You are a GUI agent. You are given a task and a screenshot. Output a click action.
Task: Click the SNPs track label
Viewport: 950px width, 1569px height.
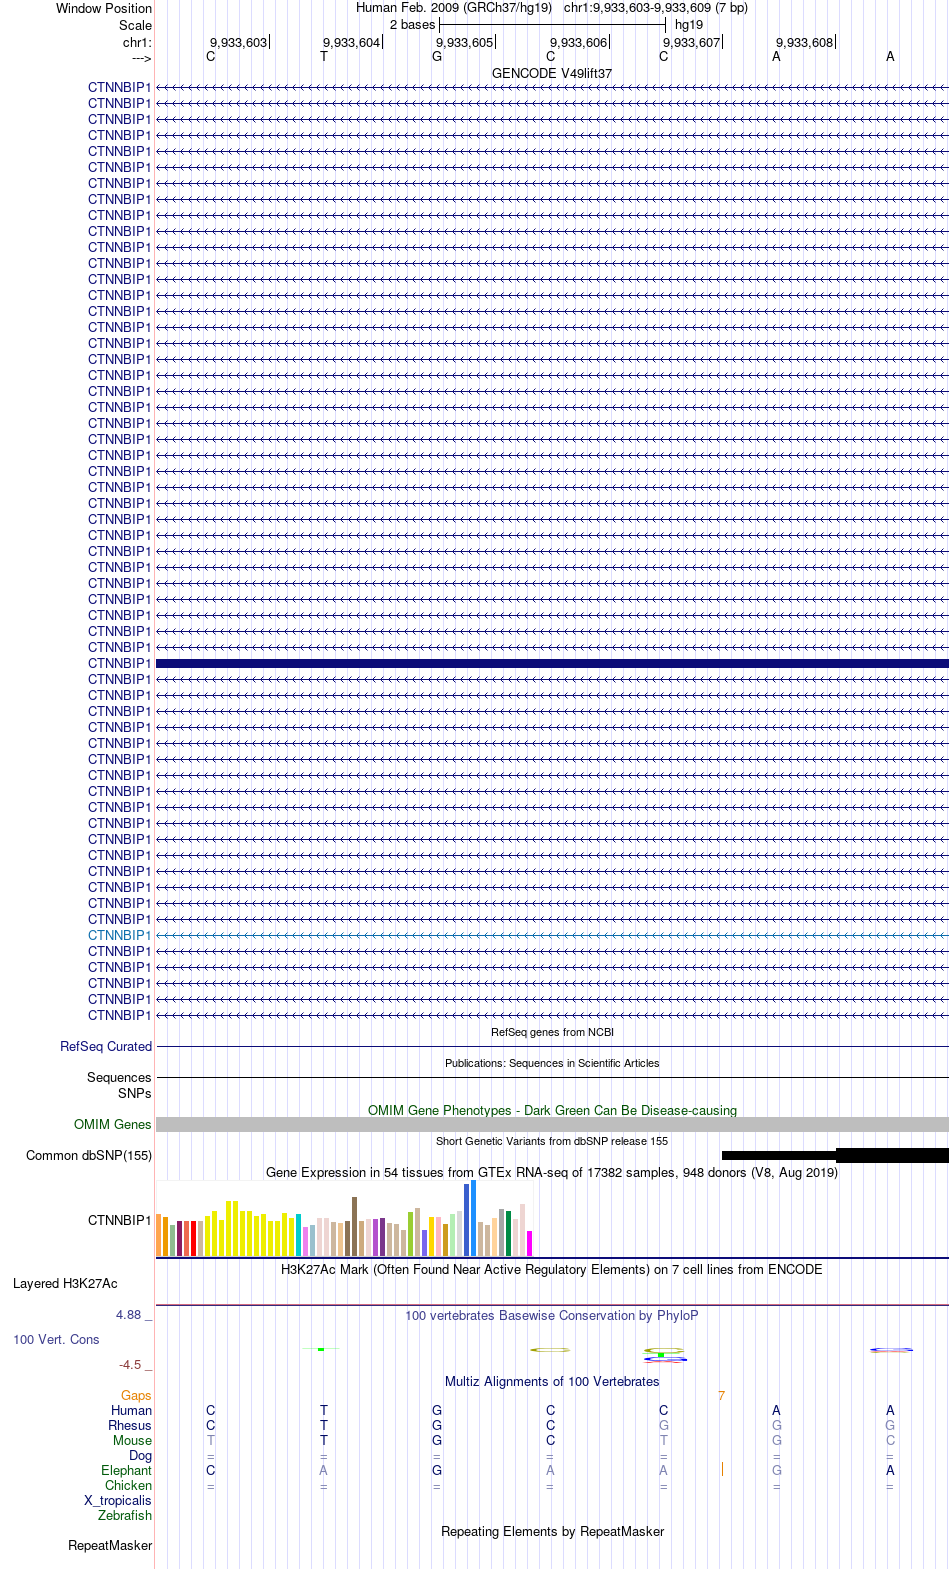click(x=135, y=1093)
